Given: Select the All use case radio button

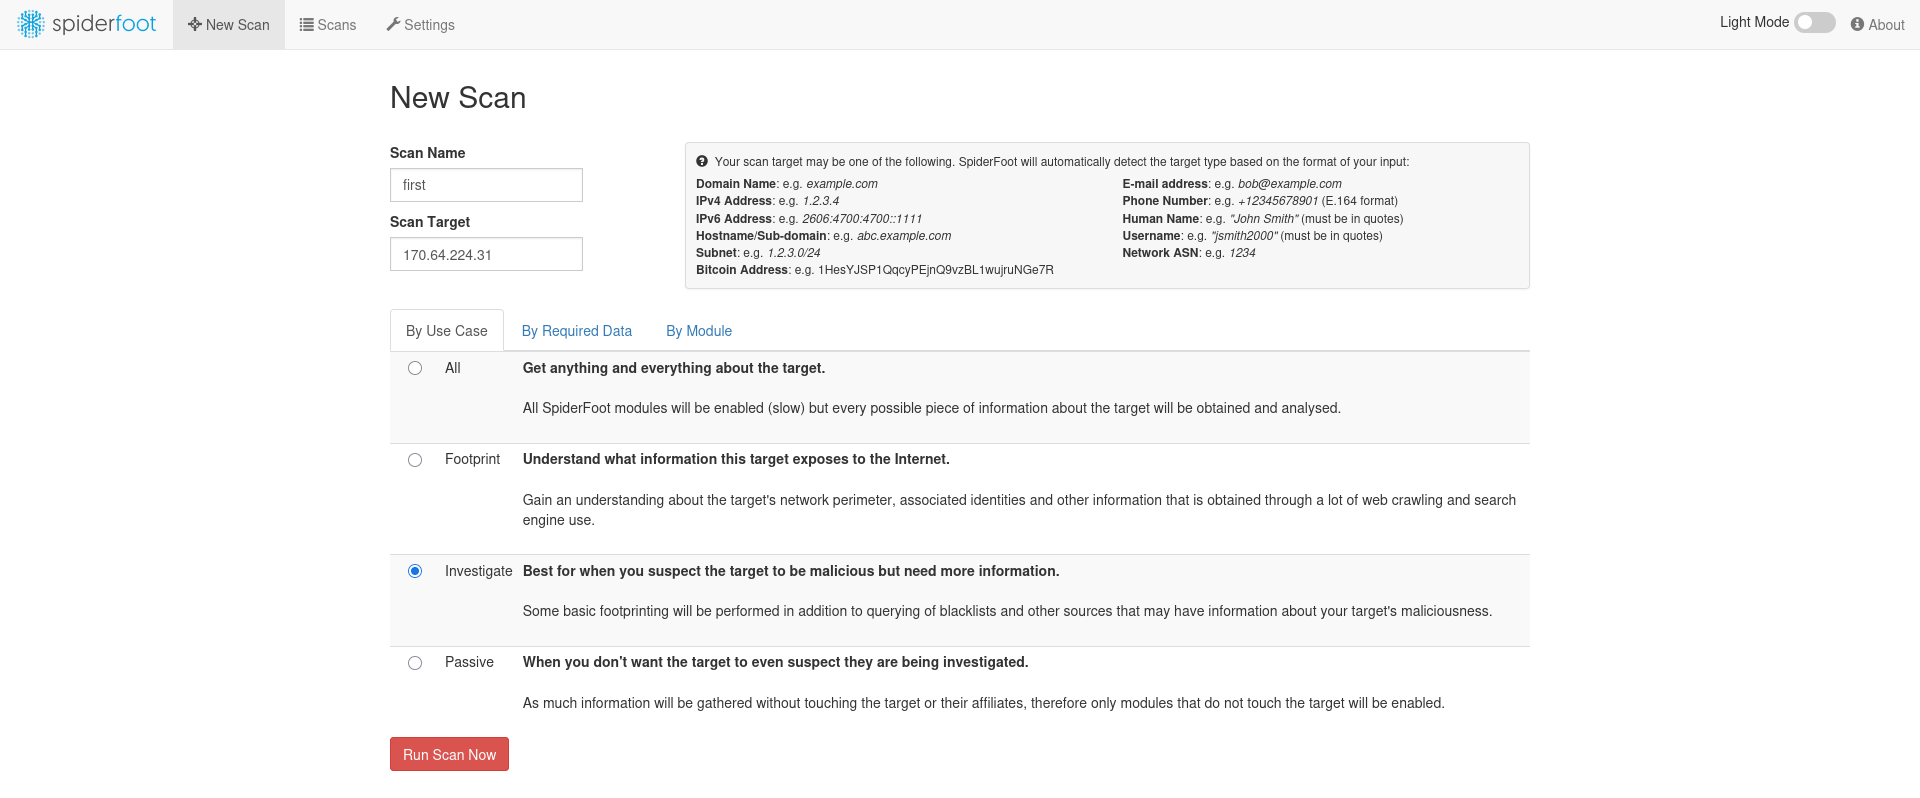Looking at the screenshot, I should click(x=415, y=368).
